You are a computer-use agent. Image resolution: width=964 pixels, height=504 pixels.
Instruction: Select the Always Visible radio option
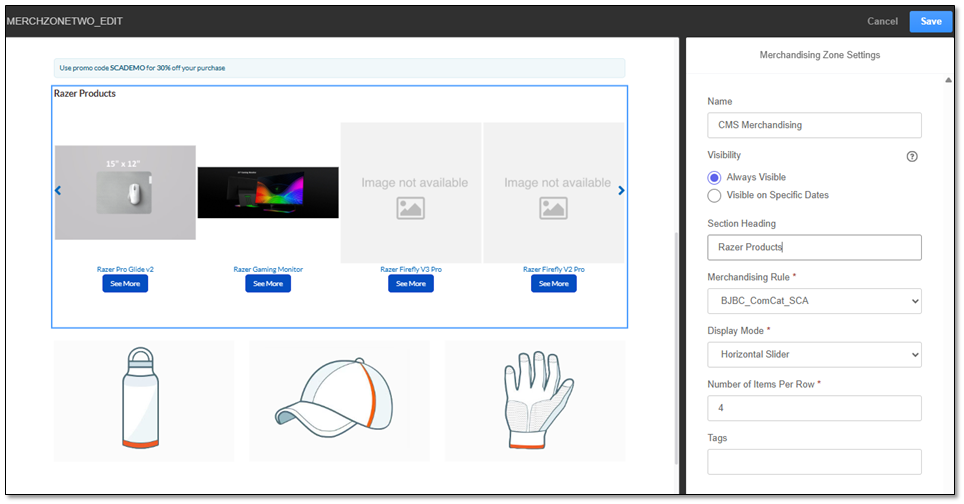pyautogui.click(x=714, y=178)
